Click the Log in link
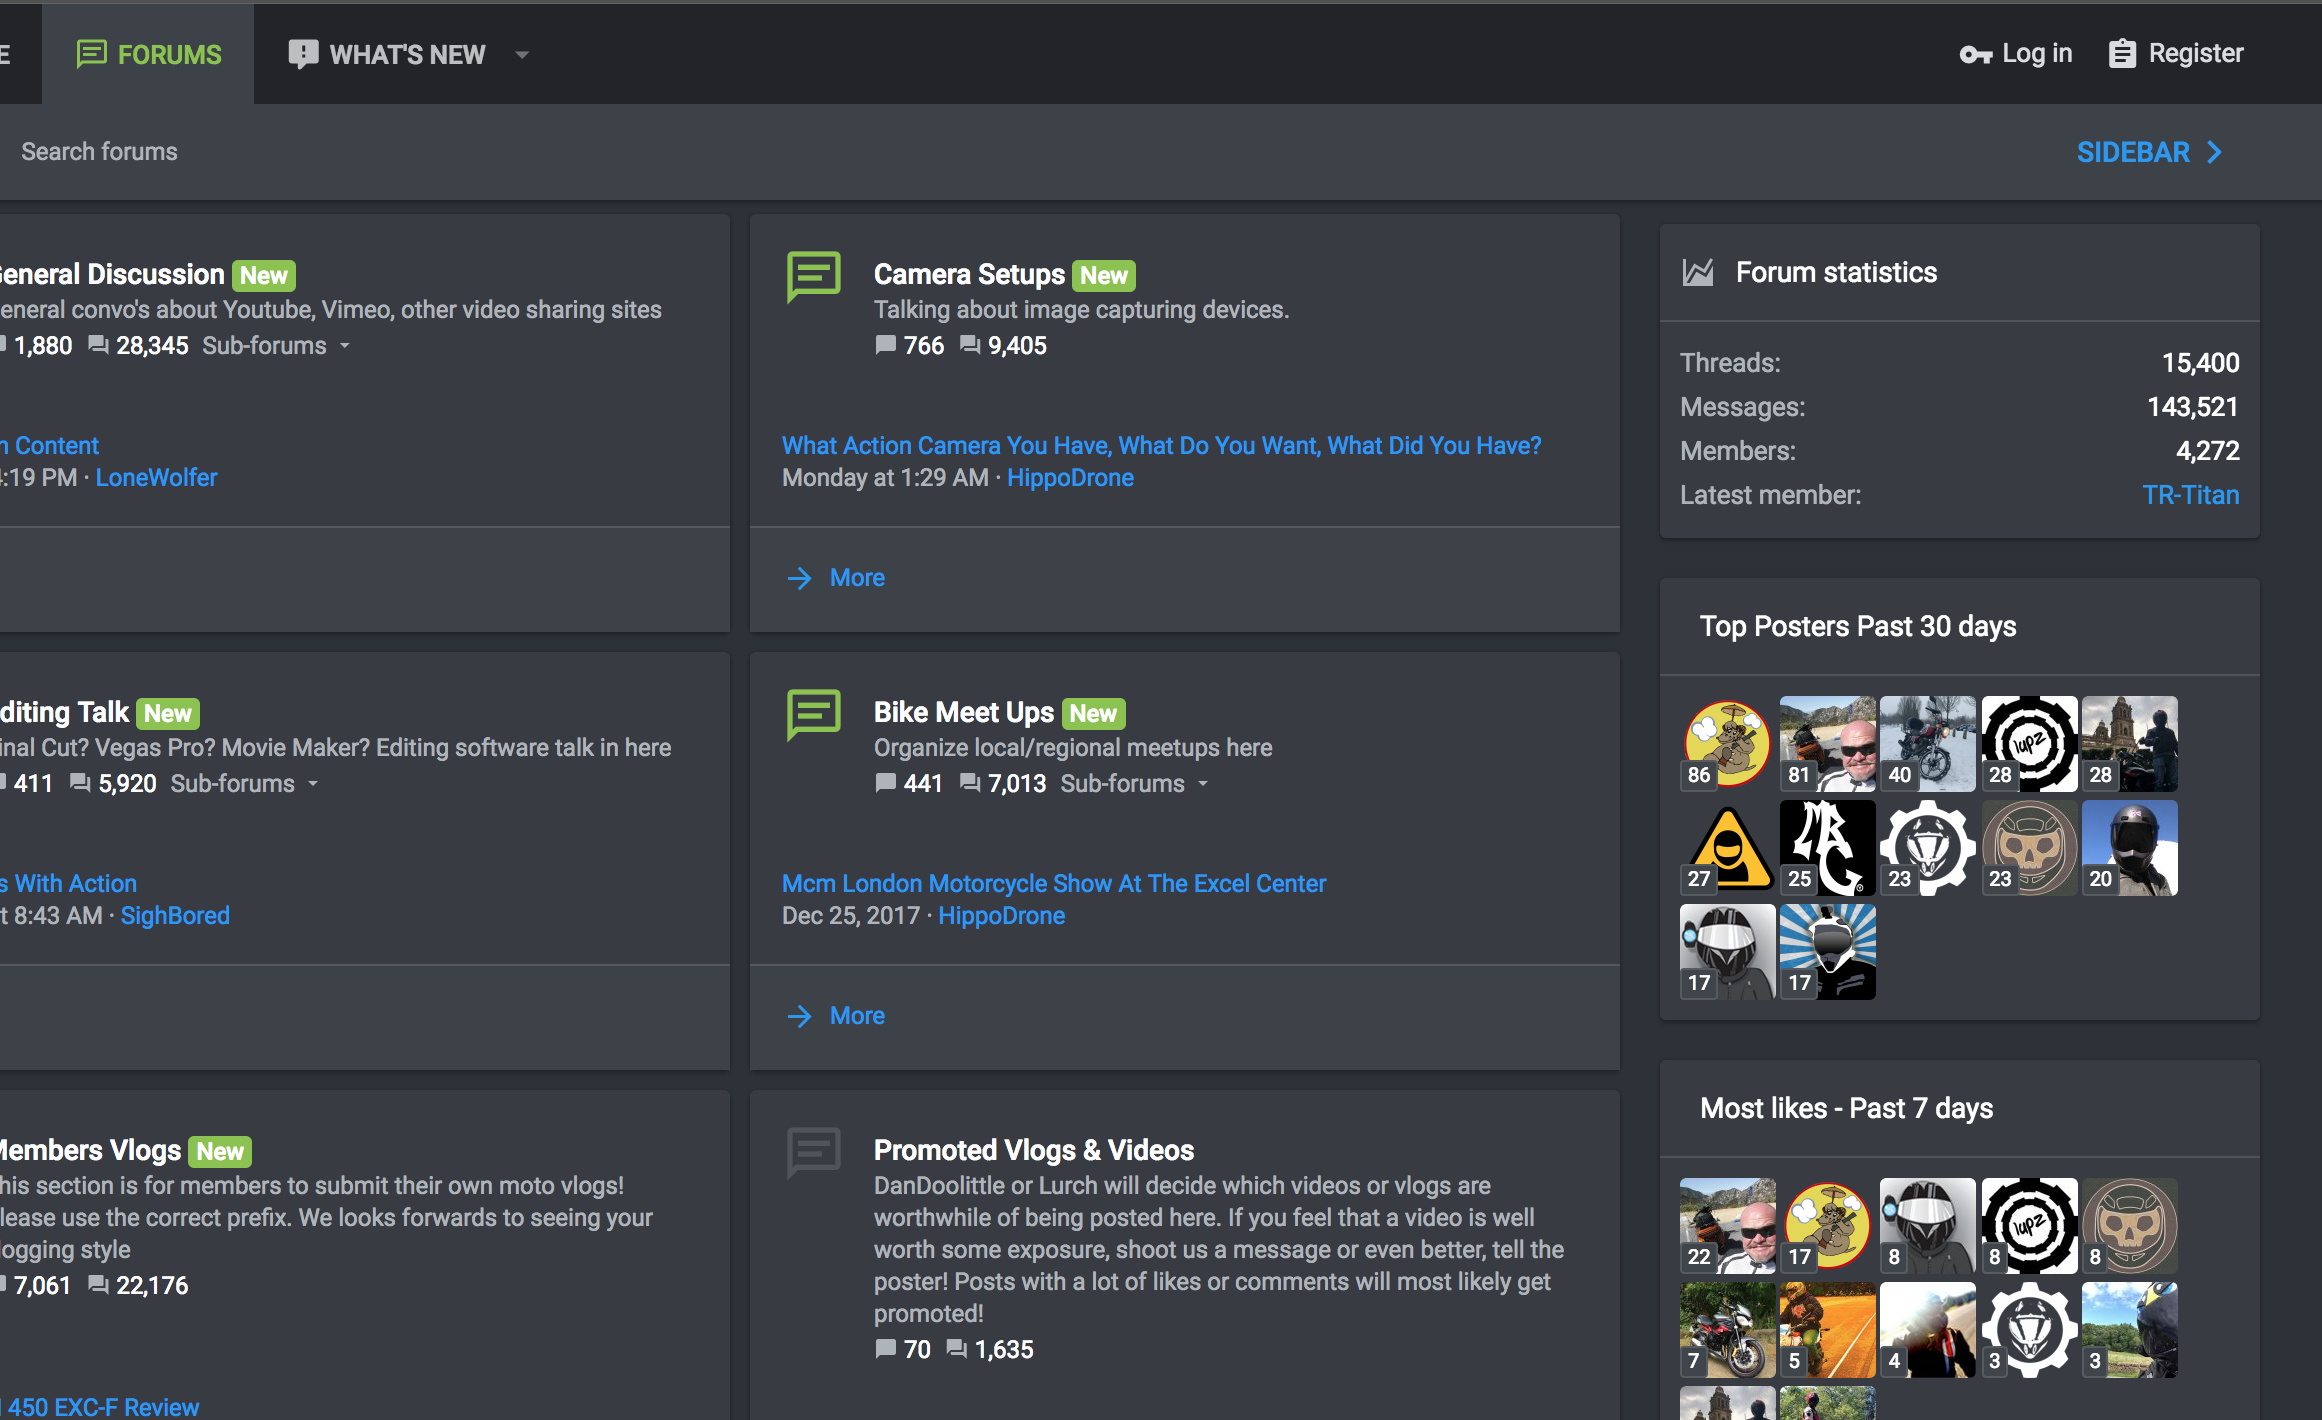 click(2016, 54)
